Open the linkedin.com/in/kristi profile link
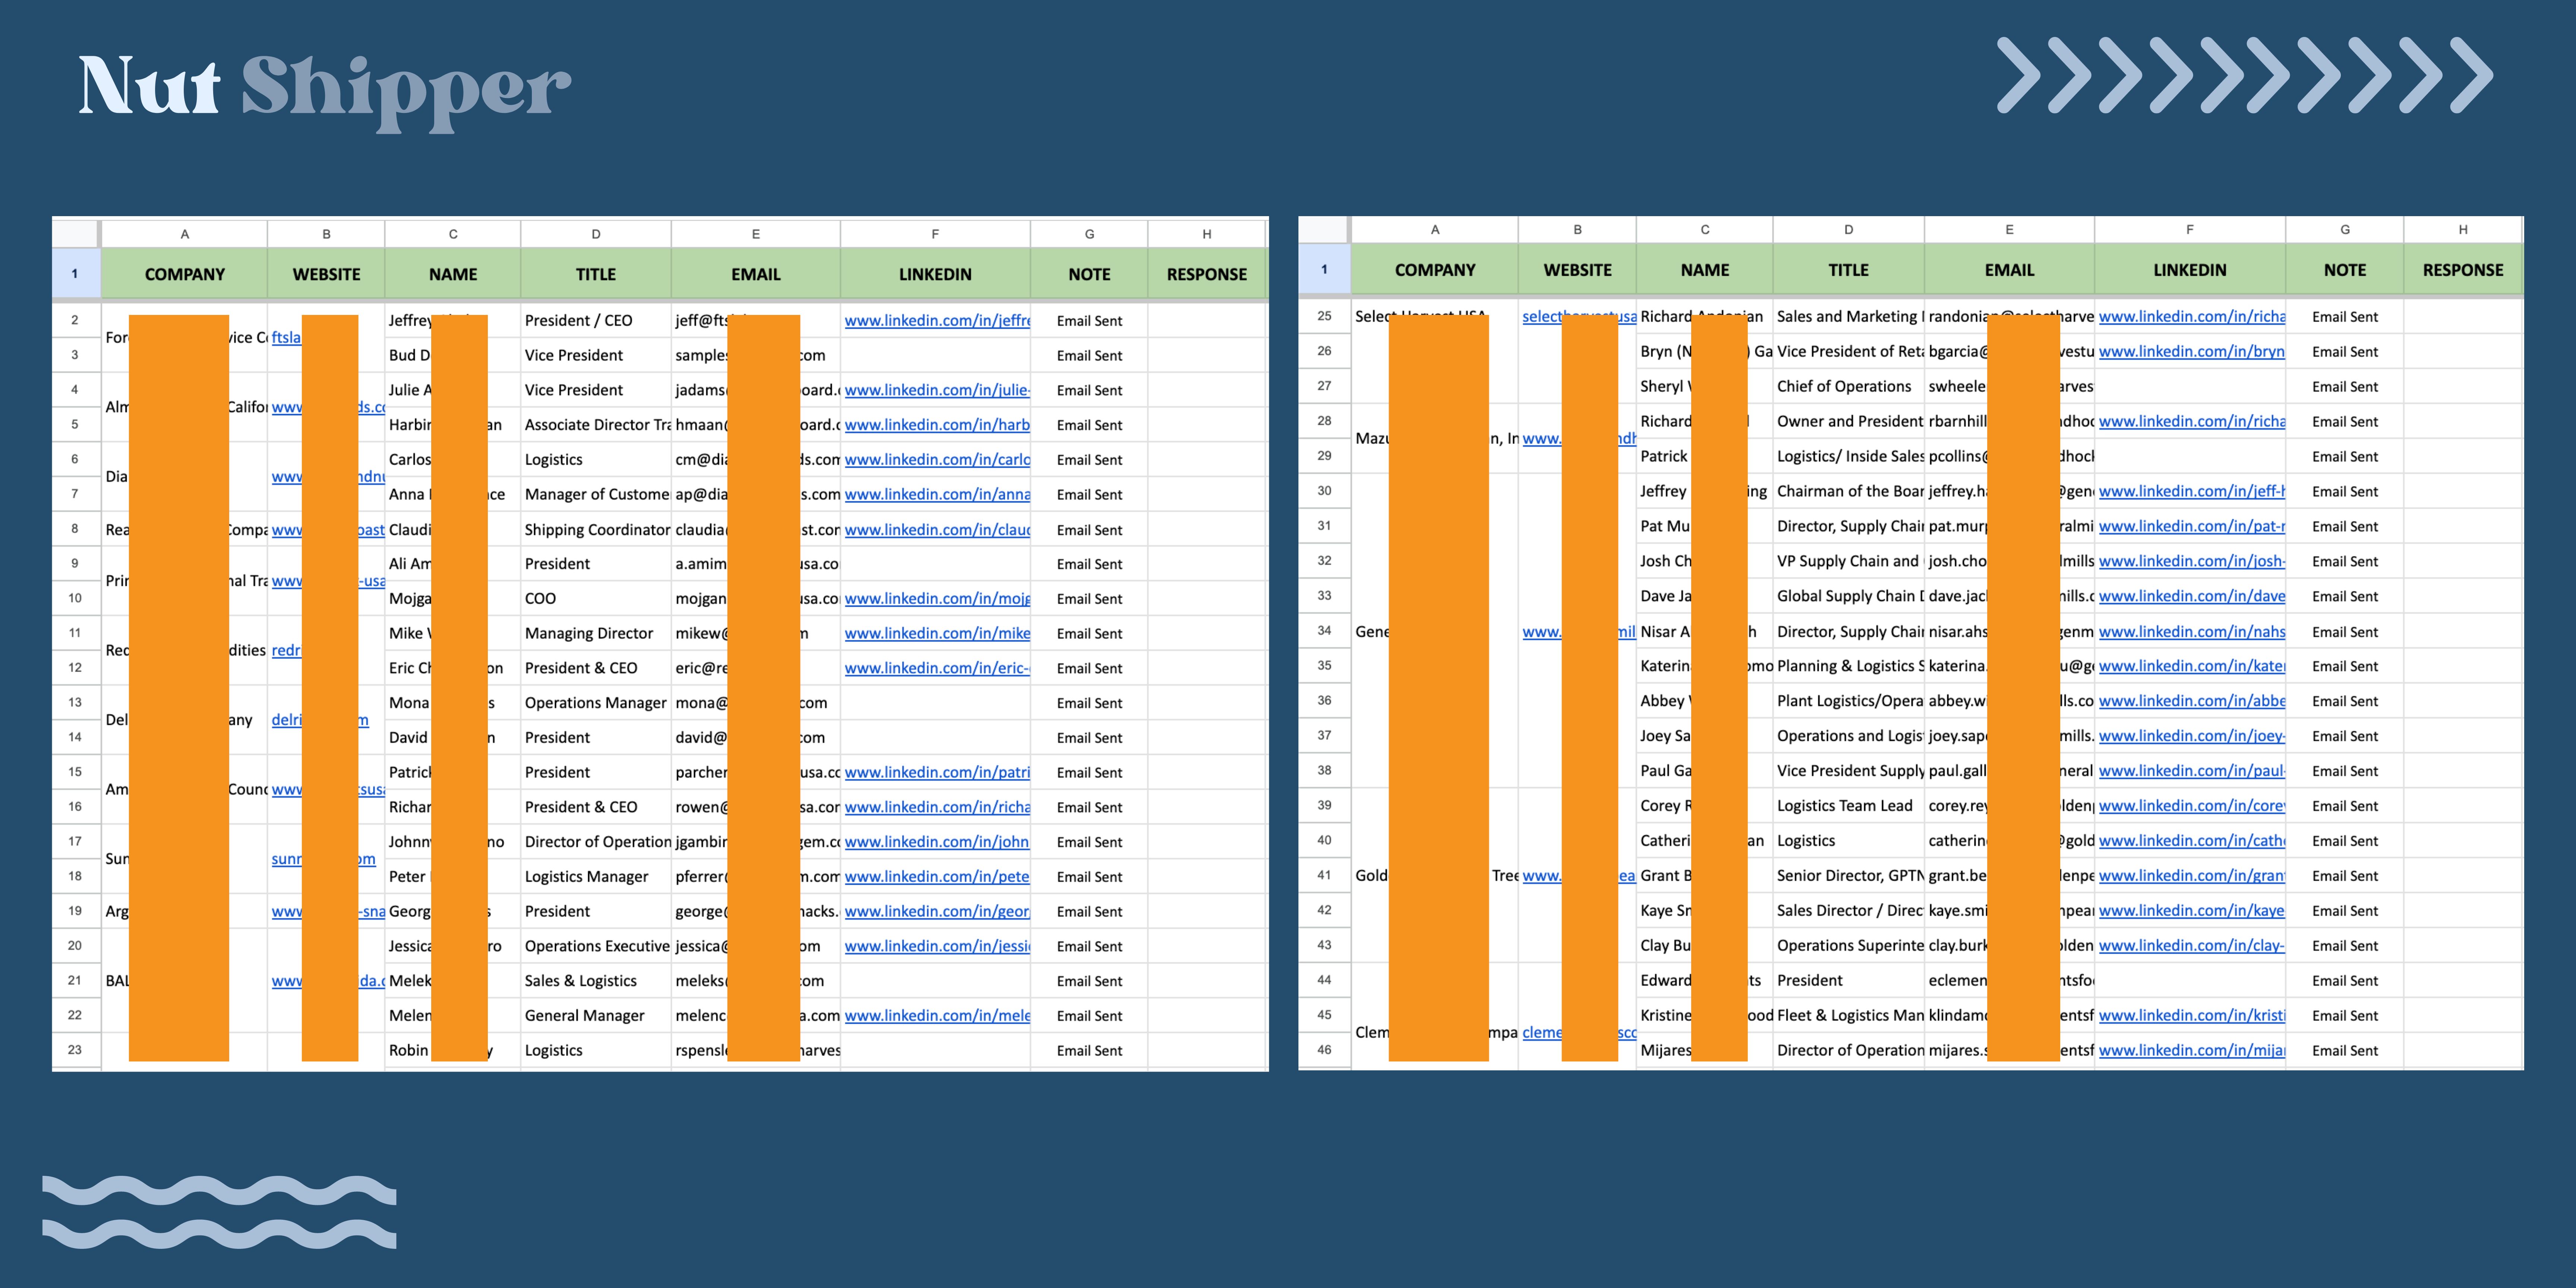Viewport: 2576px width, 1288px height. (x=2191, y=1015)
